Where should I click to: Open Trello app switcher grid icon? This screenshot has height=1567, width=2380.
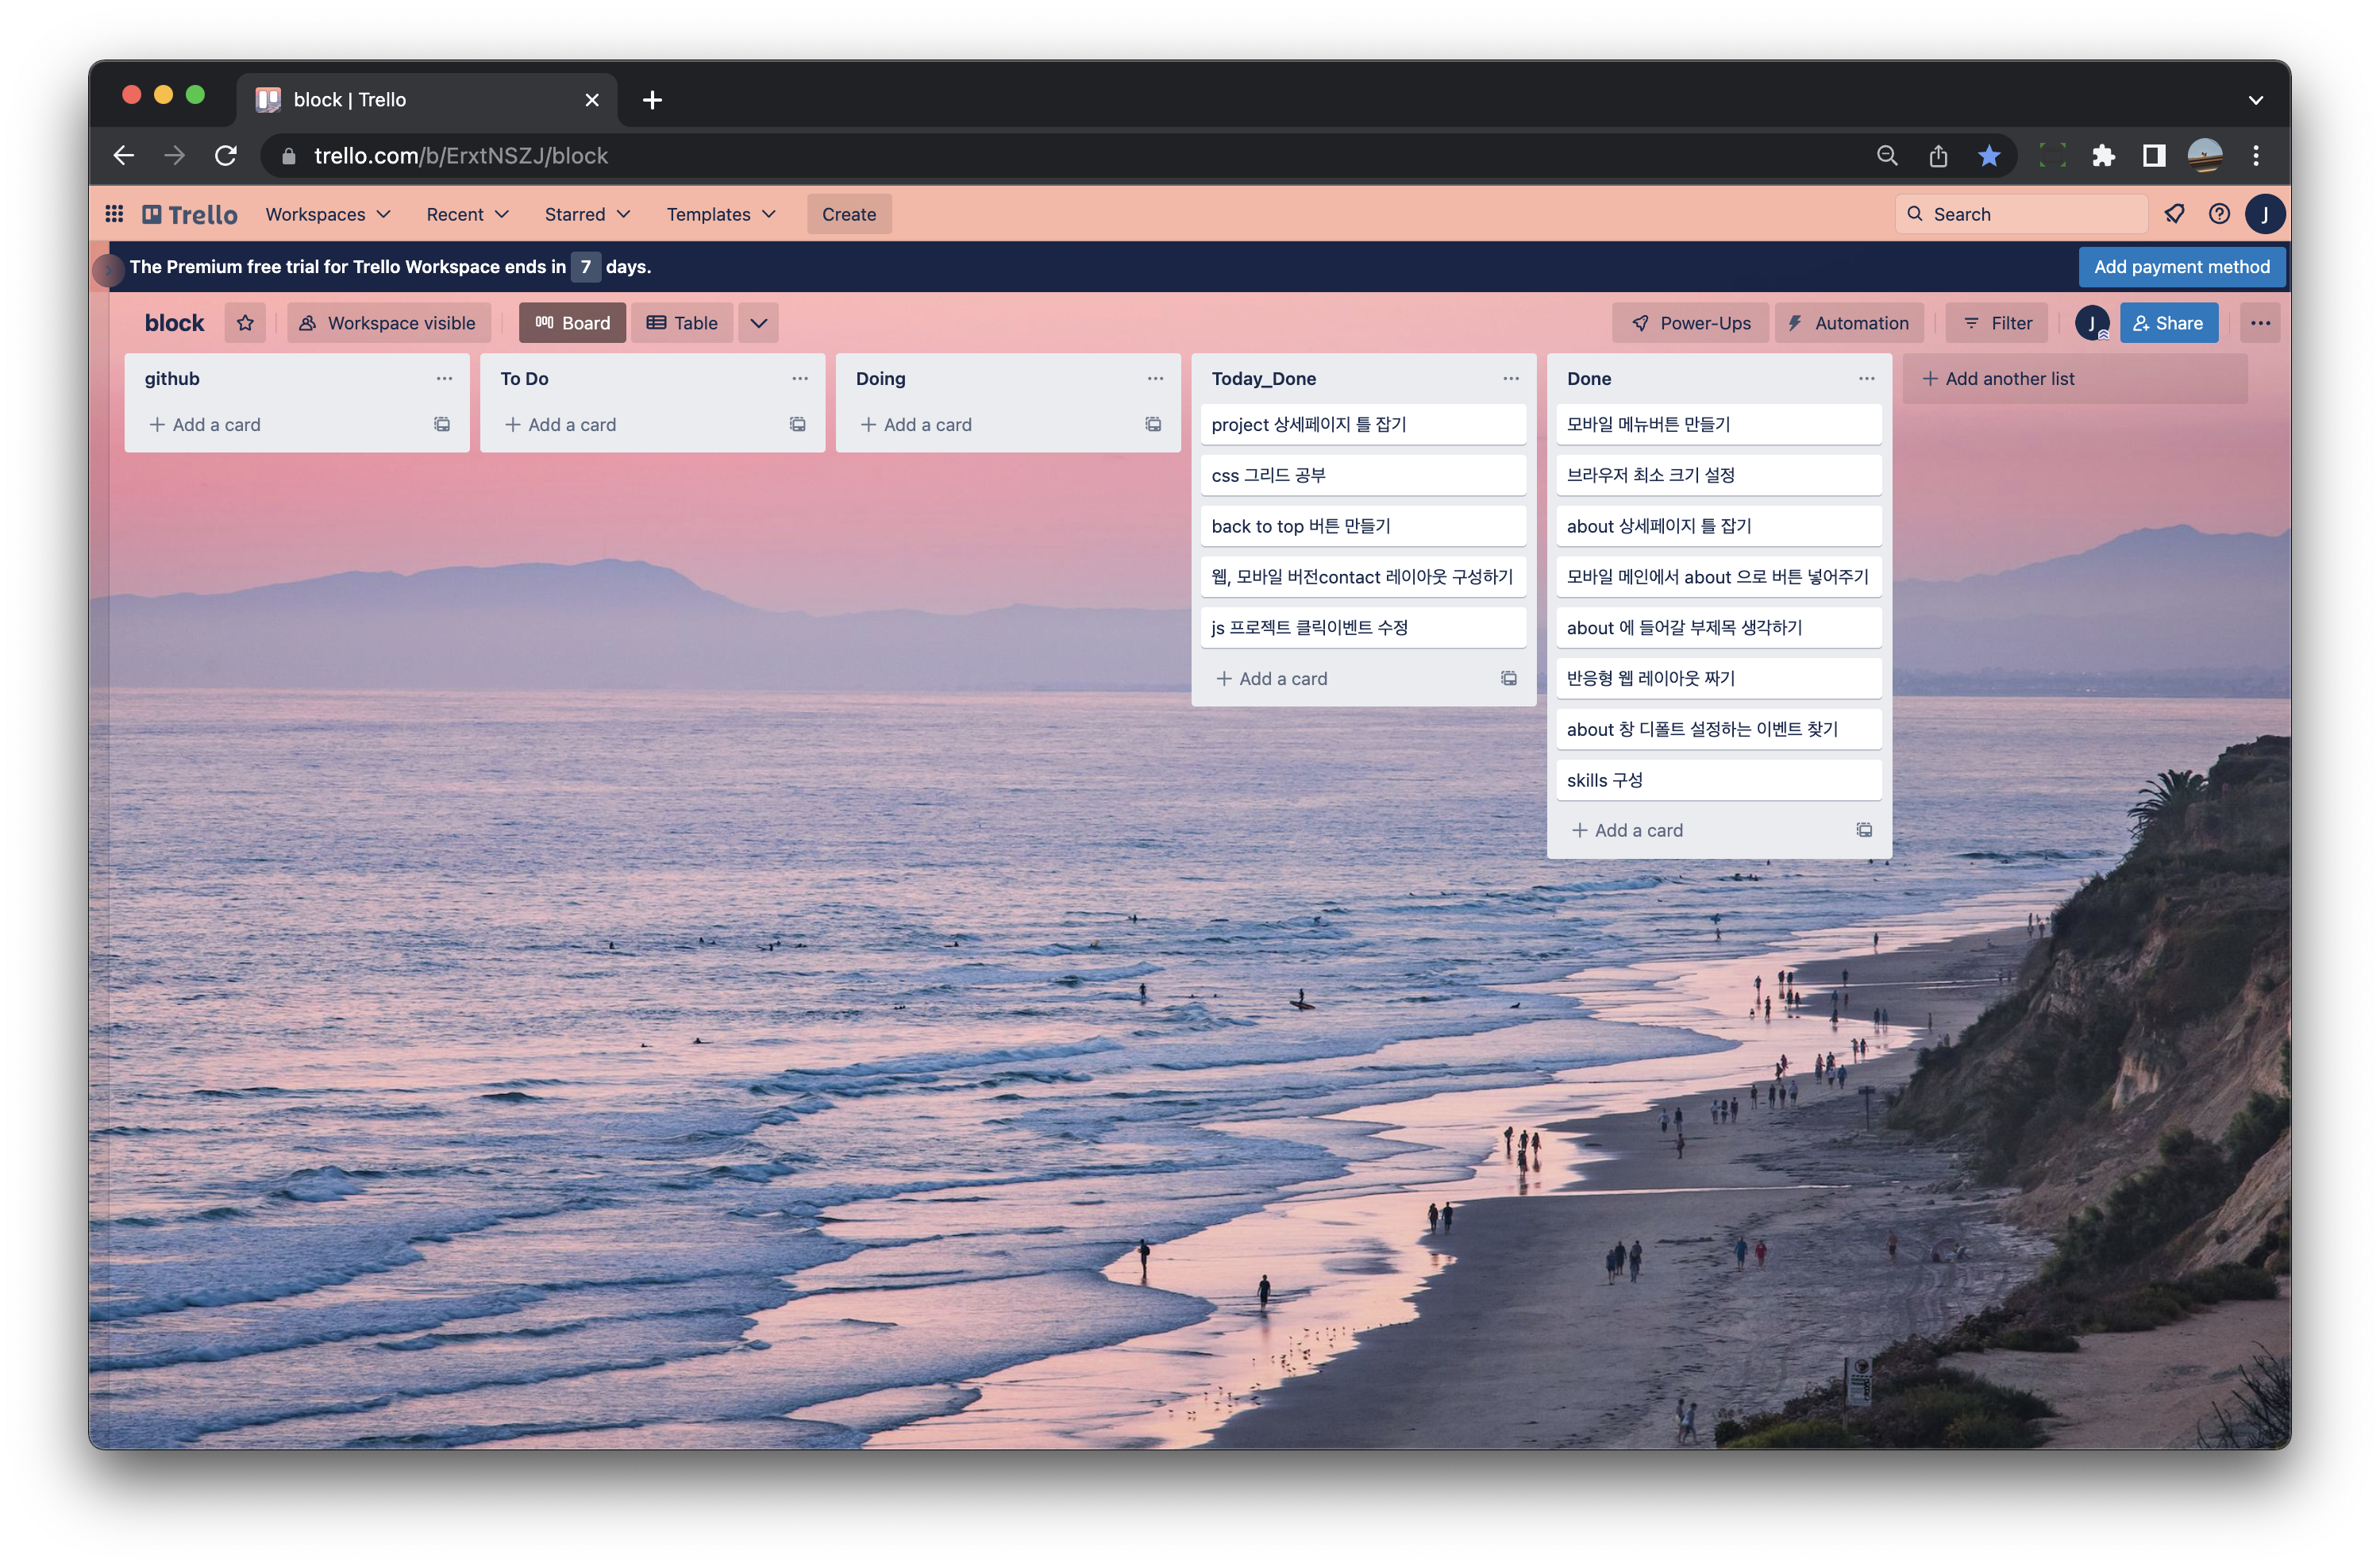click(114, 214)
